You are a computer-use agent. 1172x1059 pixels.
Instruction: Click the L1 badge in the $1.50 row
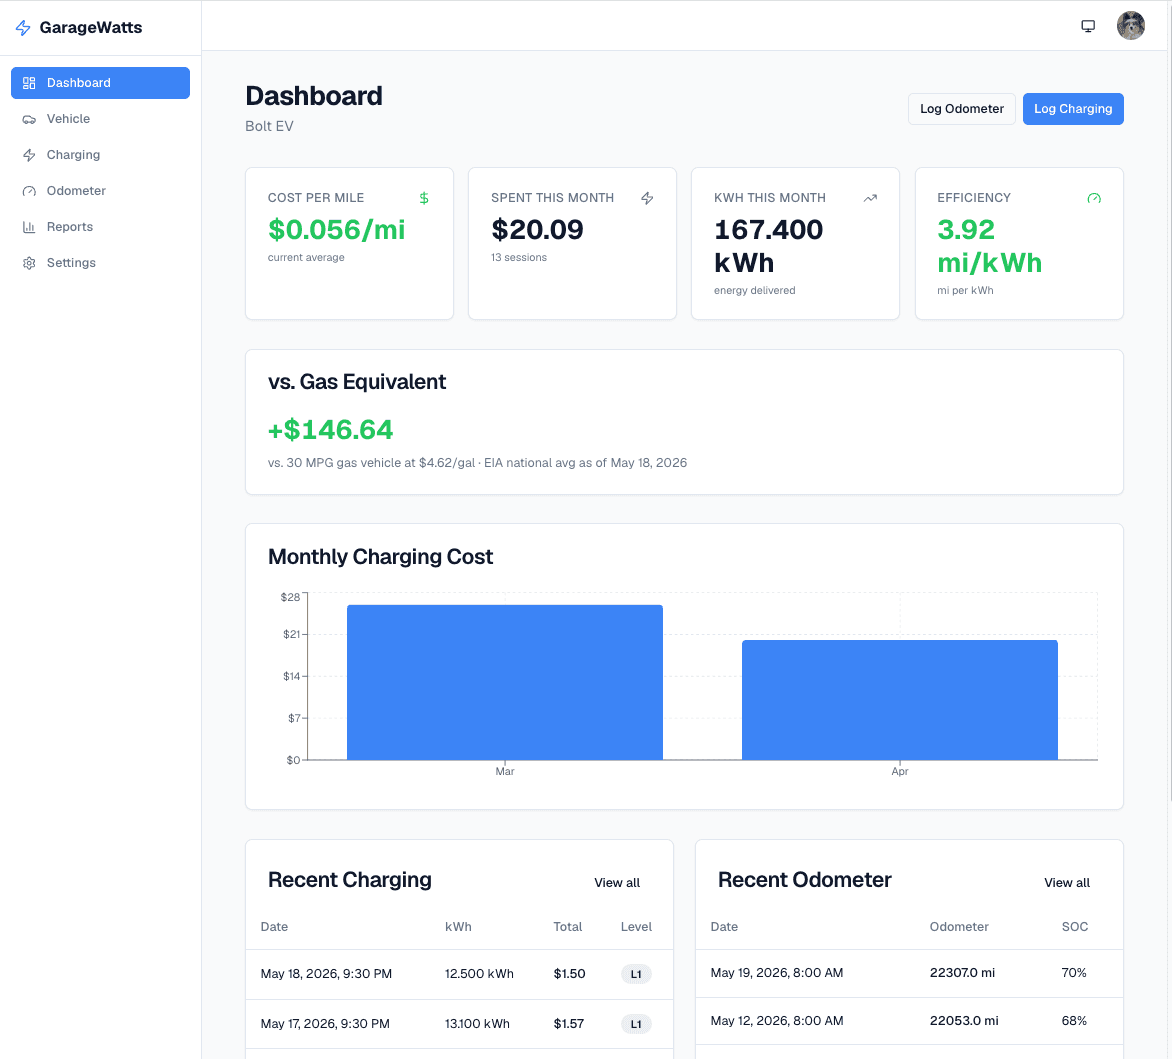pos(635,974)
